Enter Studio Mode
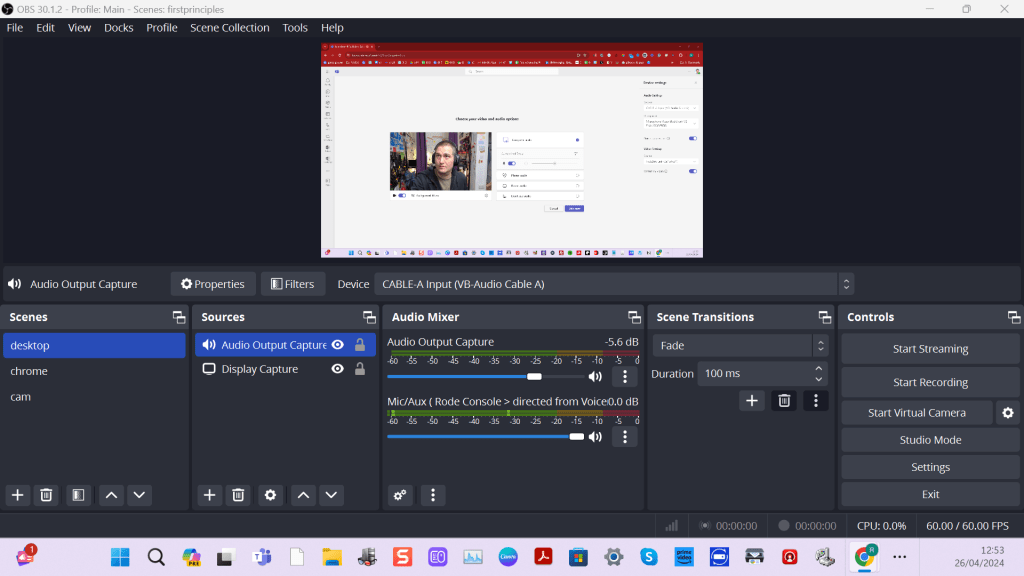The height and width of the screenshot is (576, 1024). point(930,440)
